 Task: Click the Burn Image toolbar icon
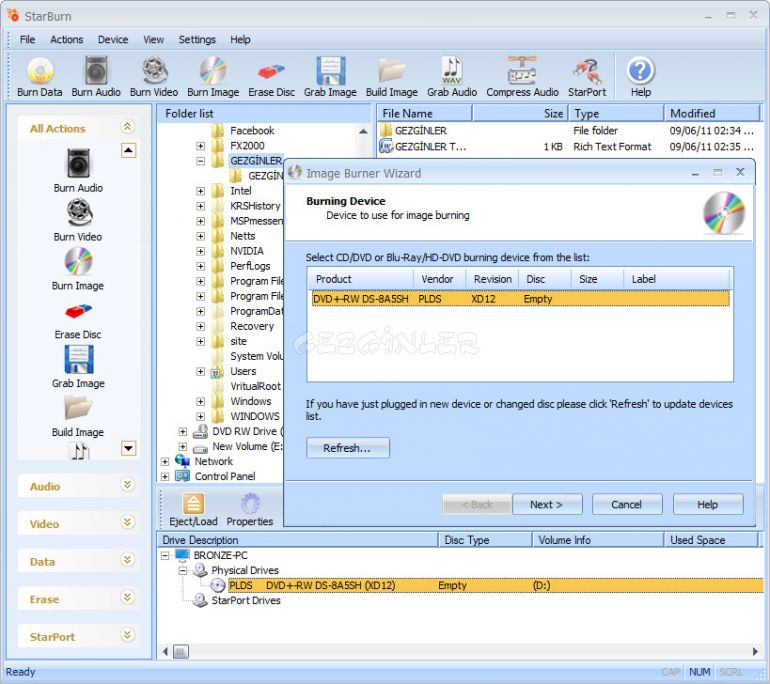pos(213,71)
